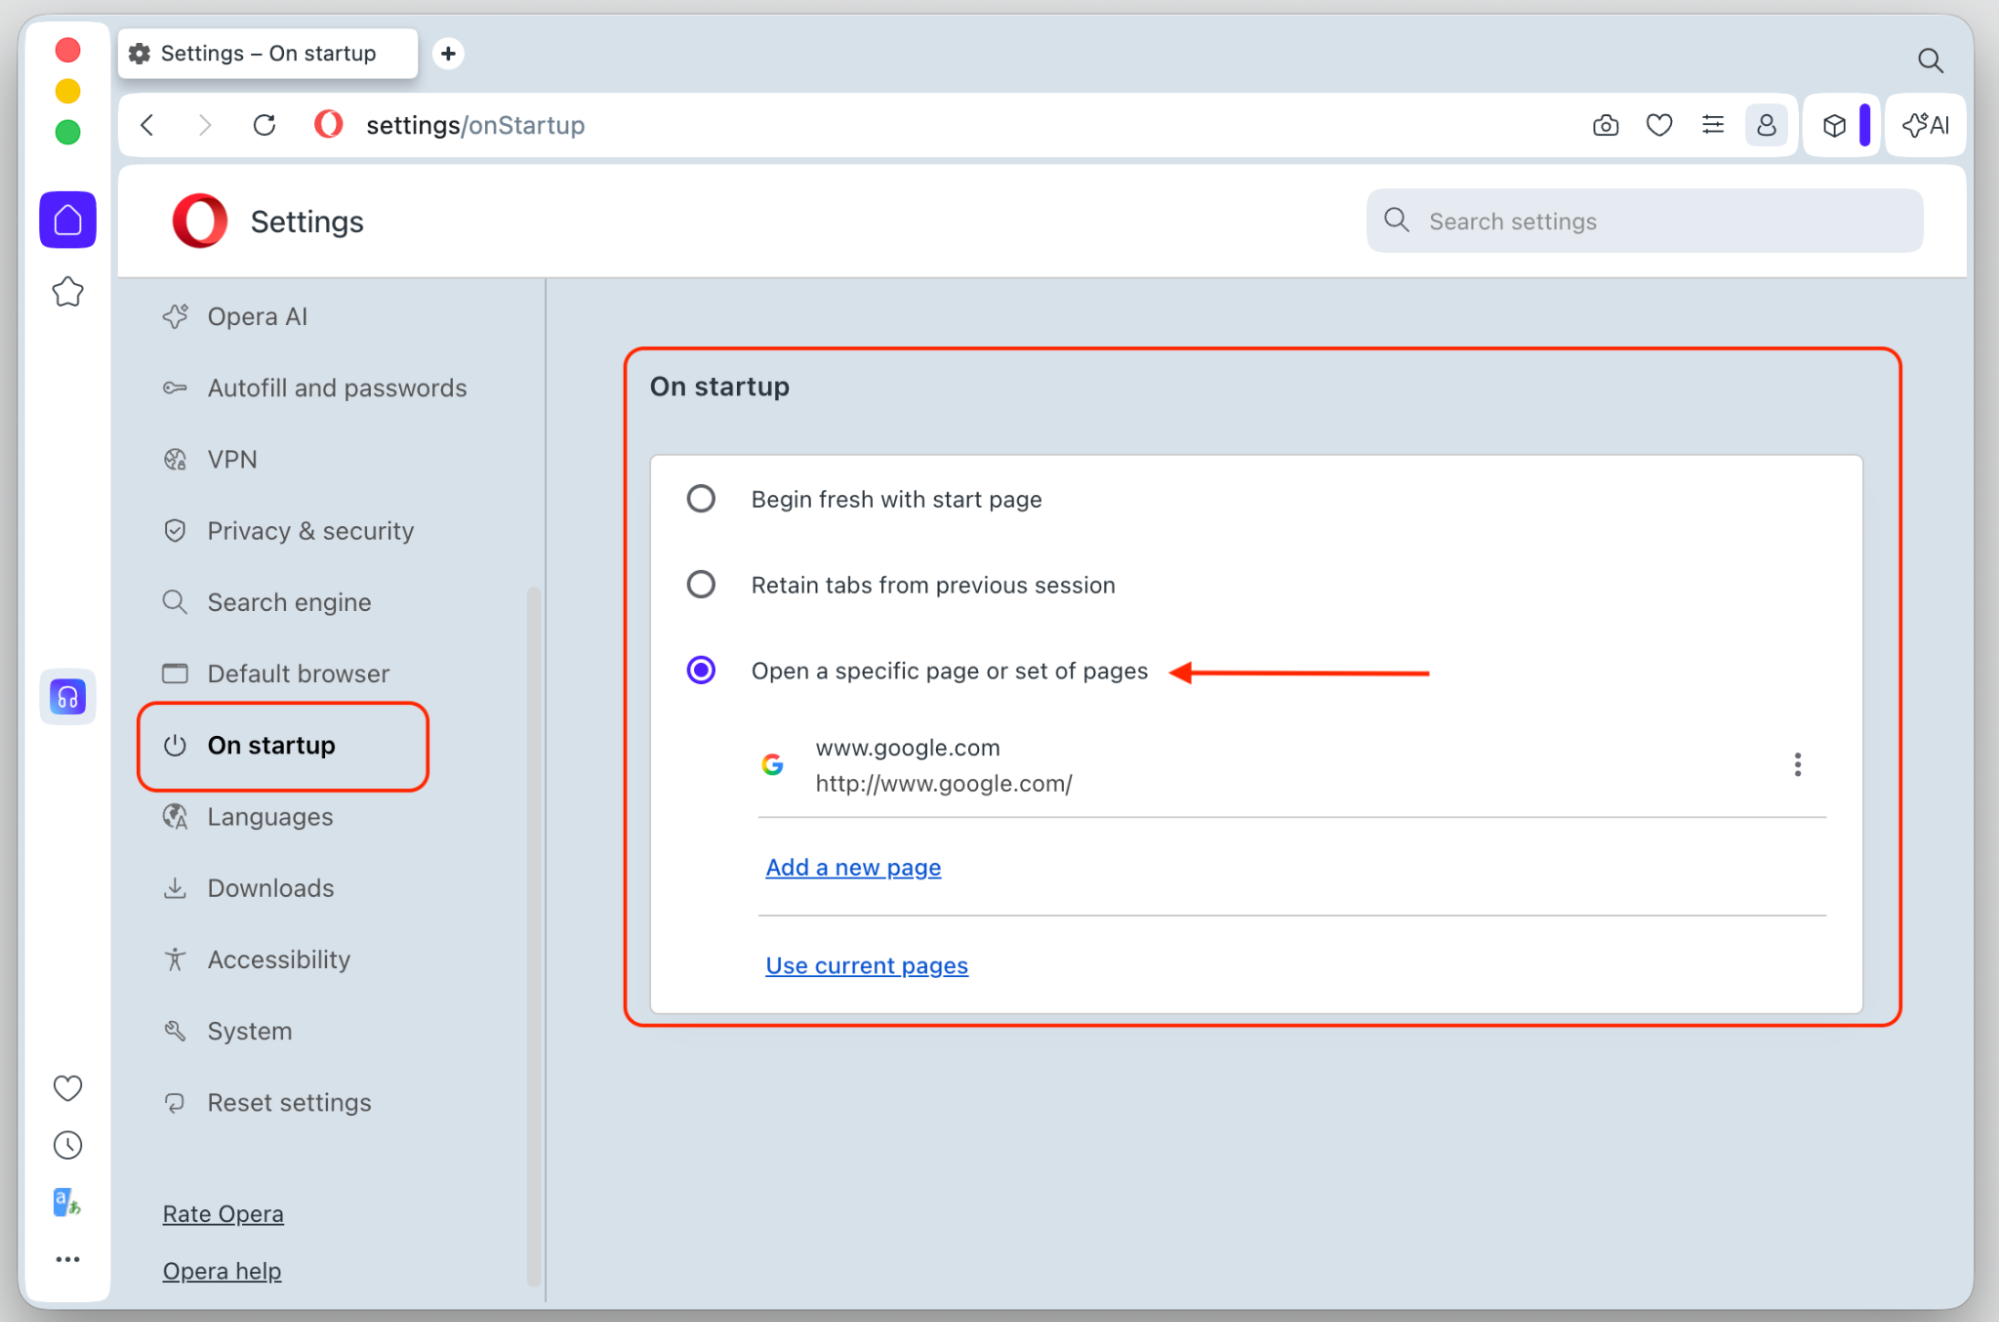Open the profile account icon
Image resolution: width=1999 pixels, height=1322 pixels.
1766,125
